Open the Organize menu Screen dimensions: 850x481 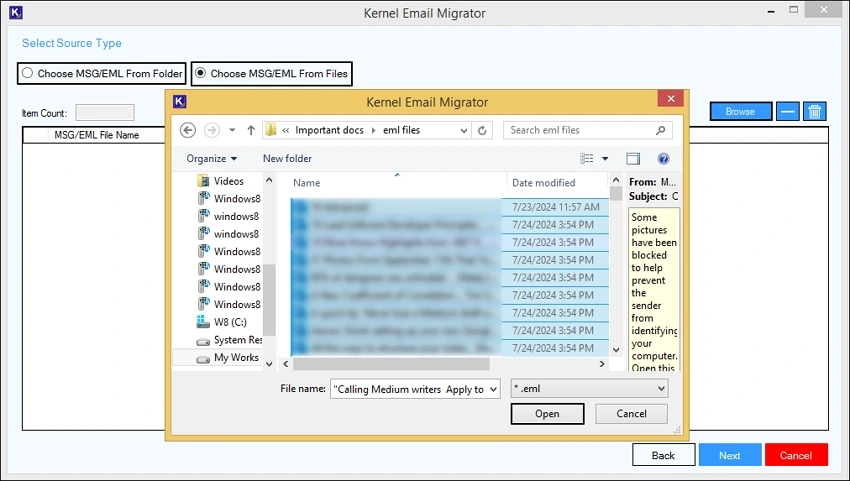211,158
